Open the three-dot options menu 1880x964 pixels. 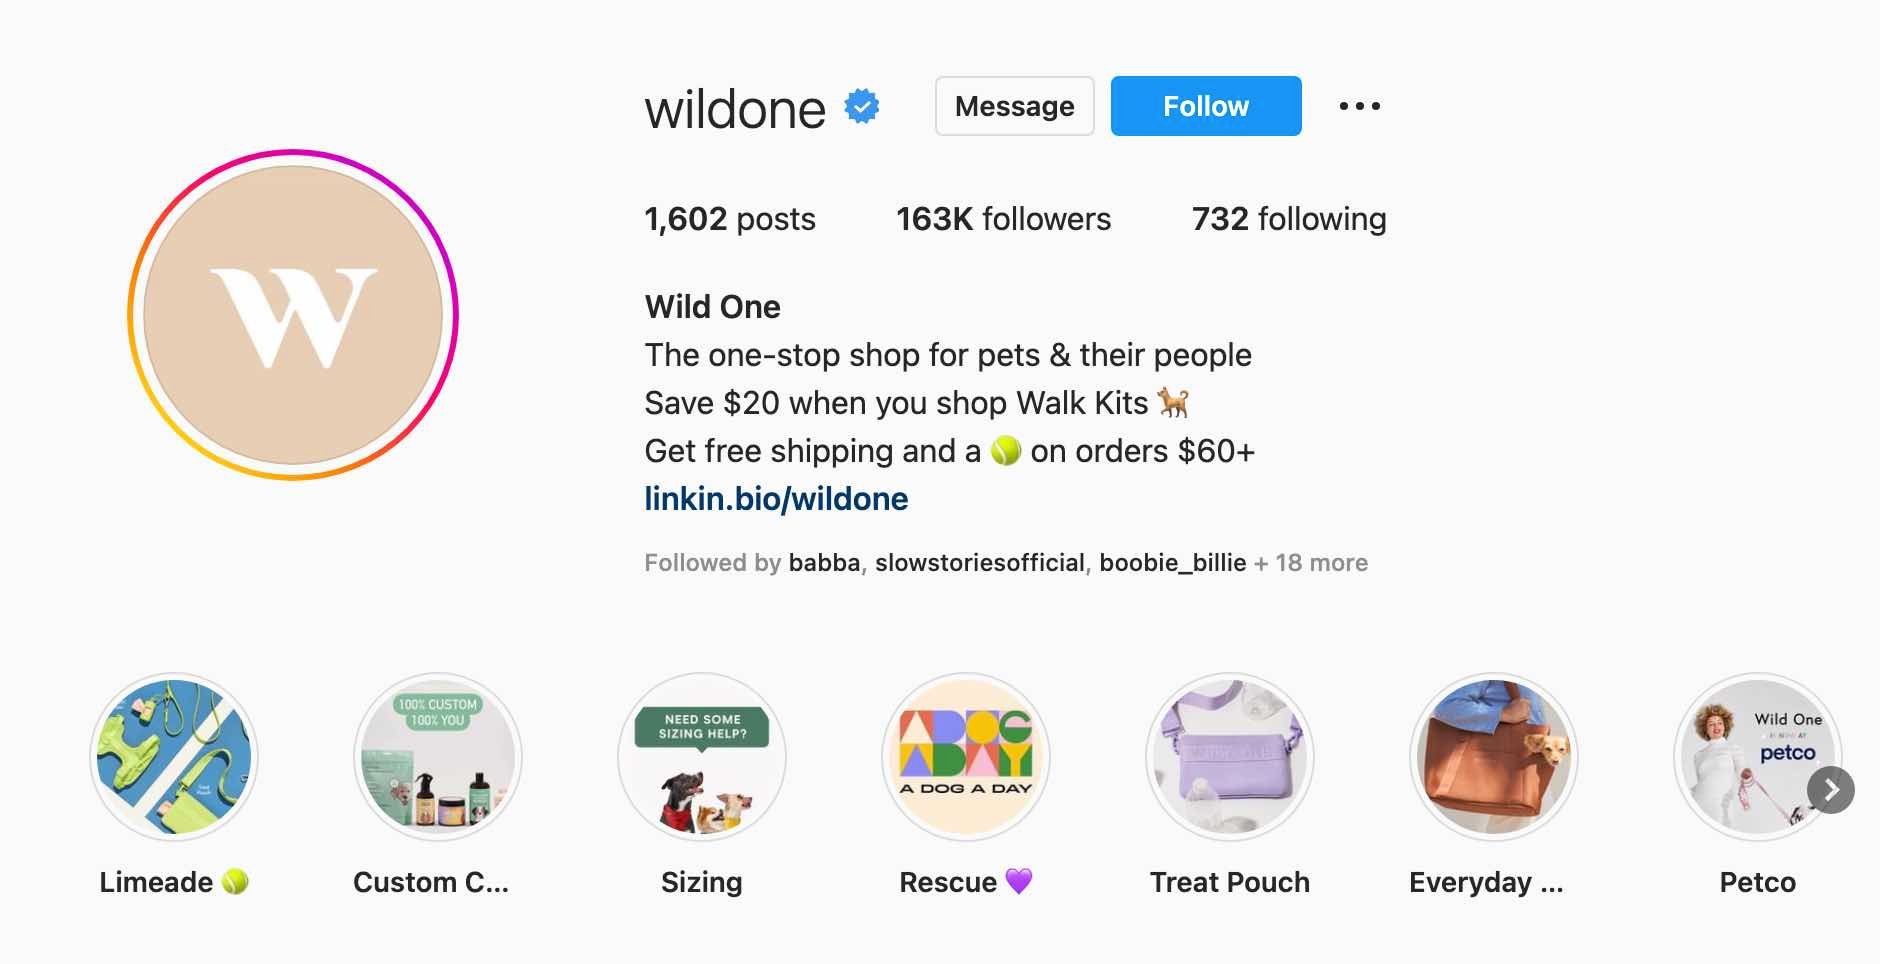1360,106
